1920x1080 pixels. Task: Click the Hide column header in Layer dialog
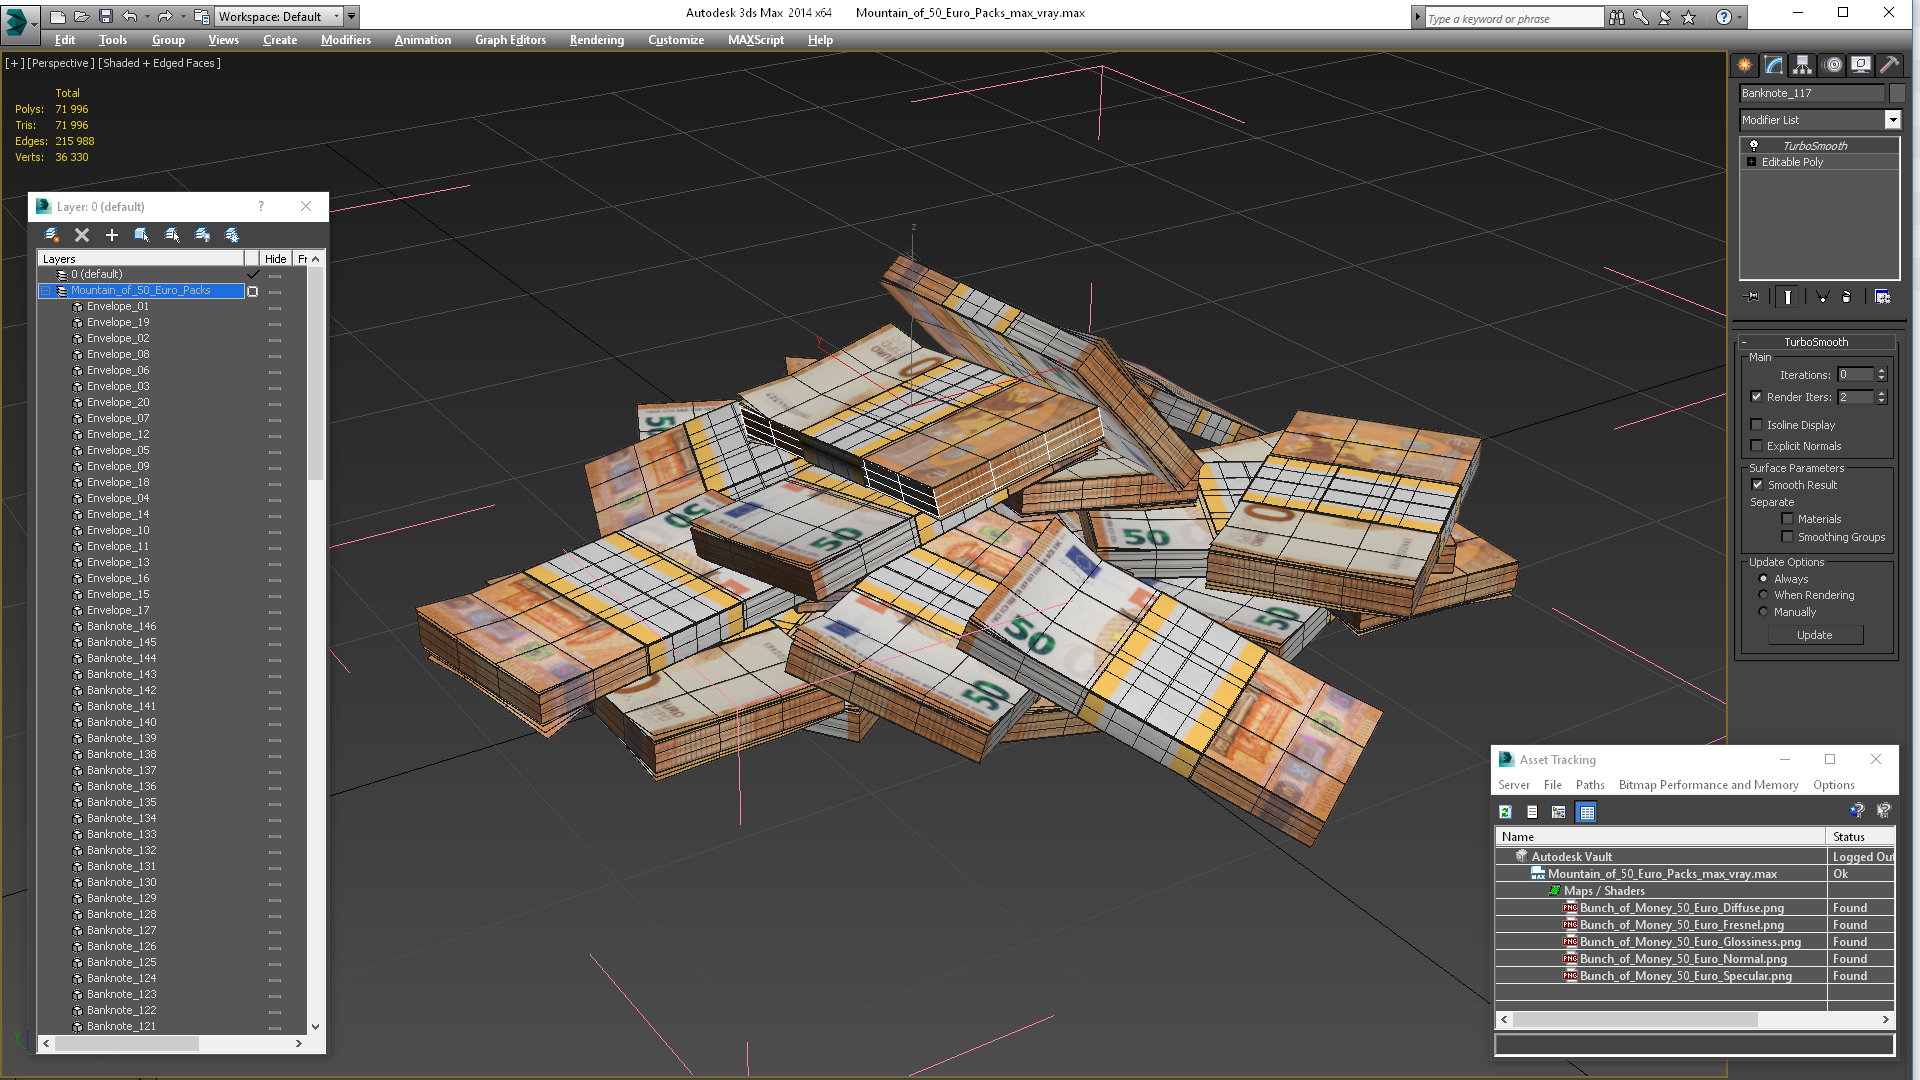[275, 259]
